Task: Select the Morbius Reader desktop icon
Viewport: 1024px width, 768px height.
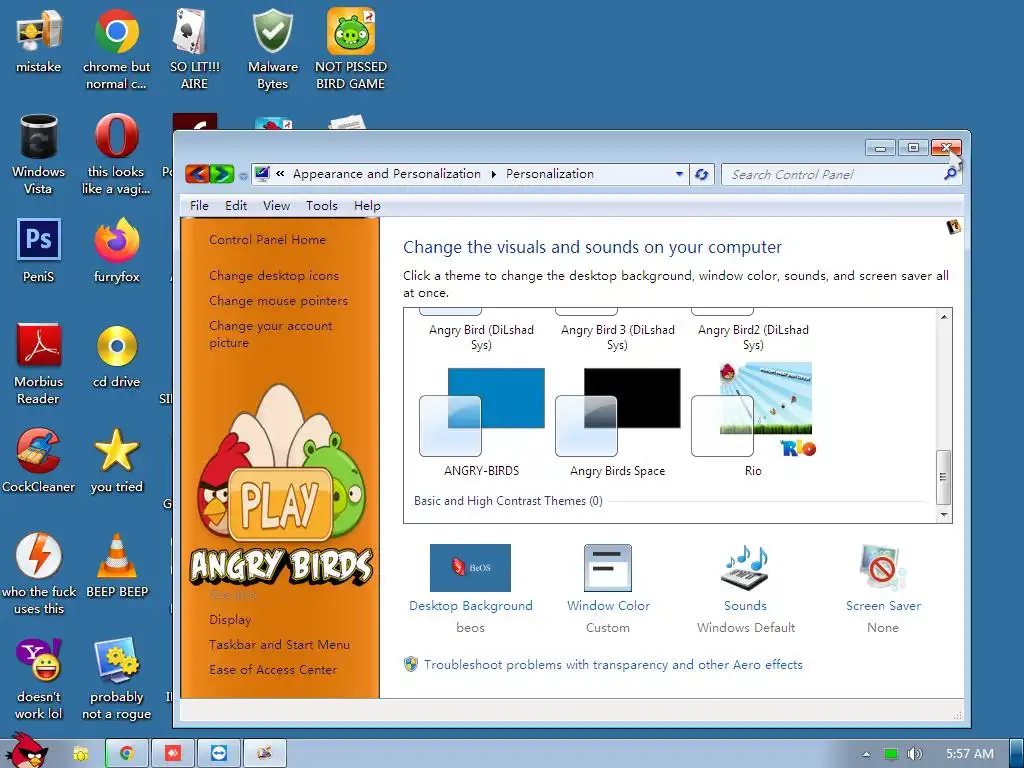Action: pyautogui.click(x=39, y=364)
